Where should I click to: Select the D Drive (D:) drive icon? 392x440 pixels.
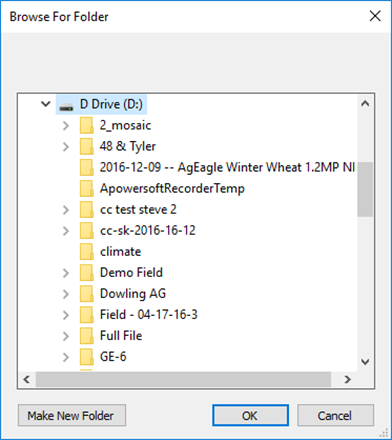[x=66, y=106]
